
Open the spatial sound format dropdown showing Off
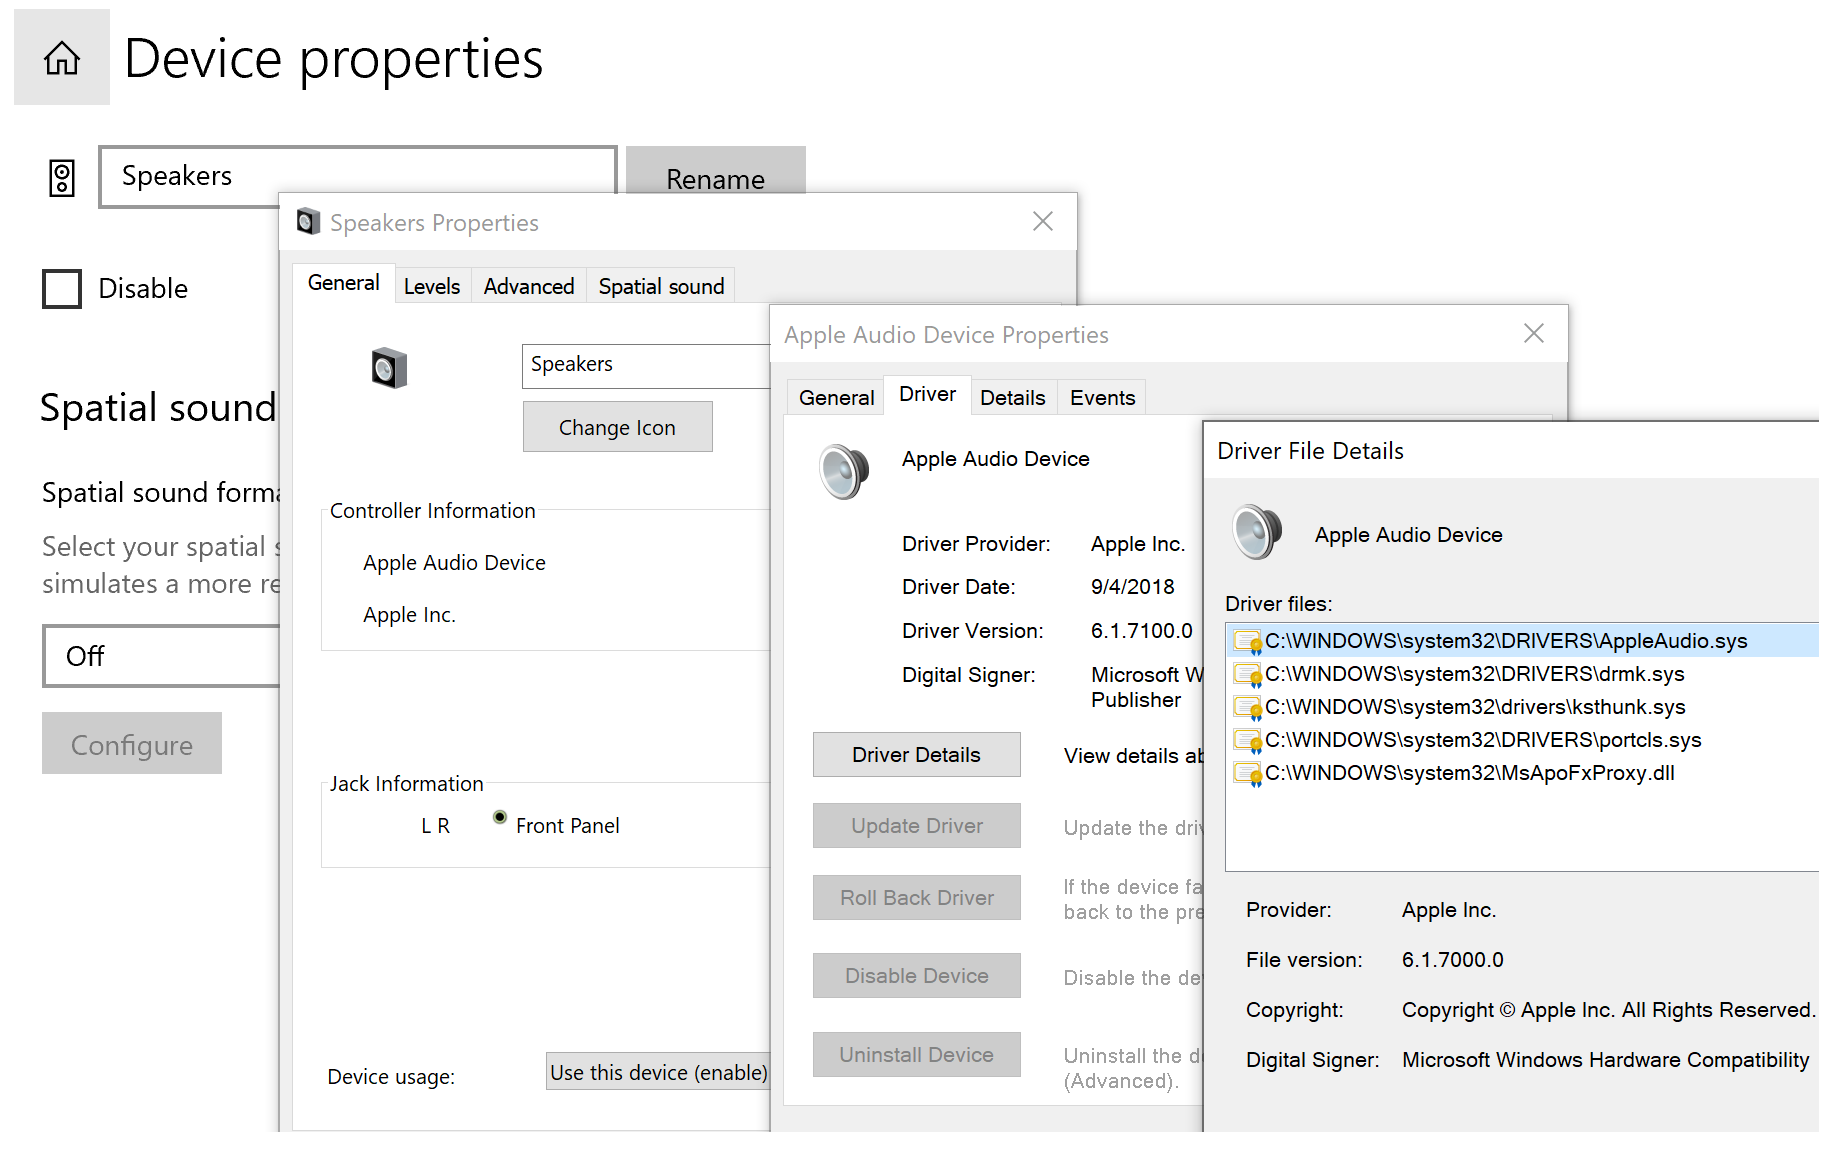(x=161, y=656)
